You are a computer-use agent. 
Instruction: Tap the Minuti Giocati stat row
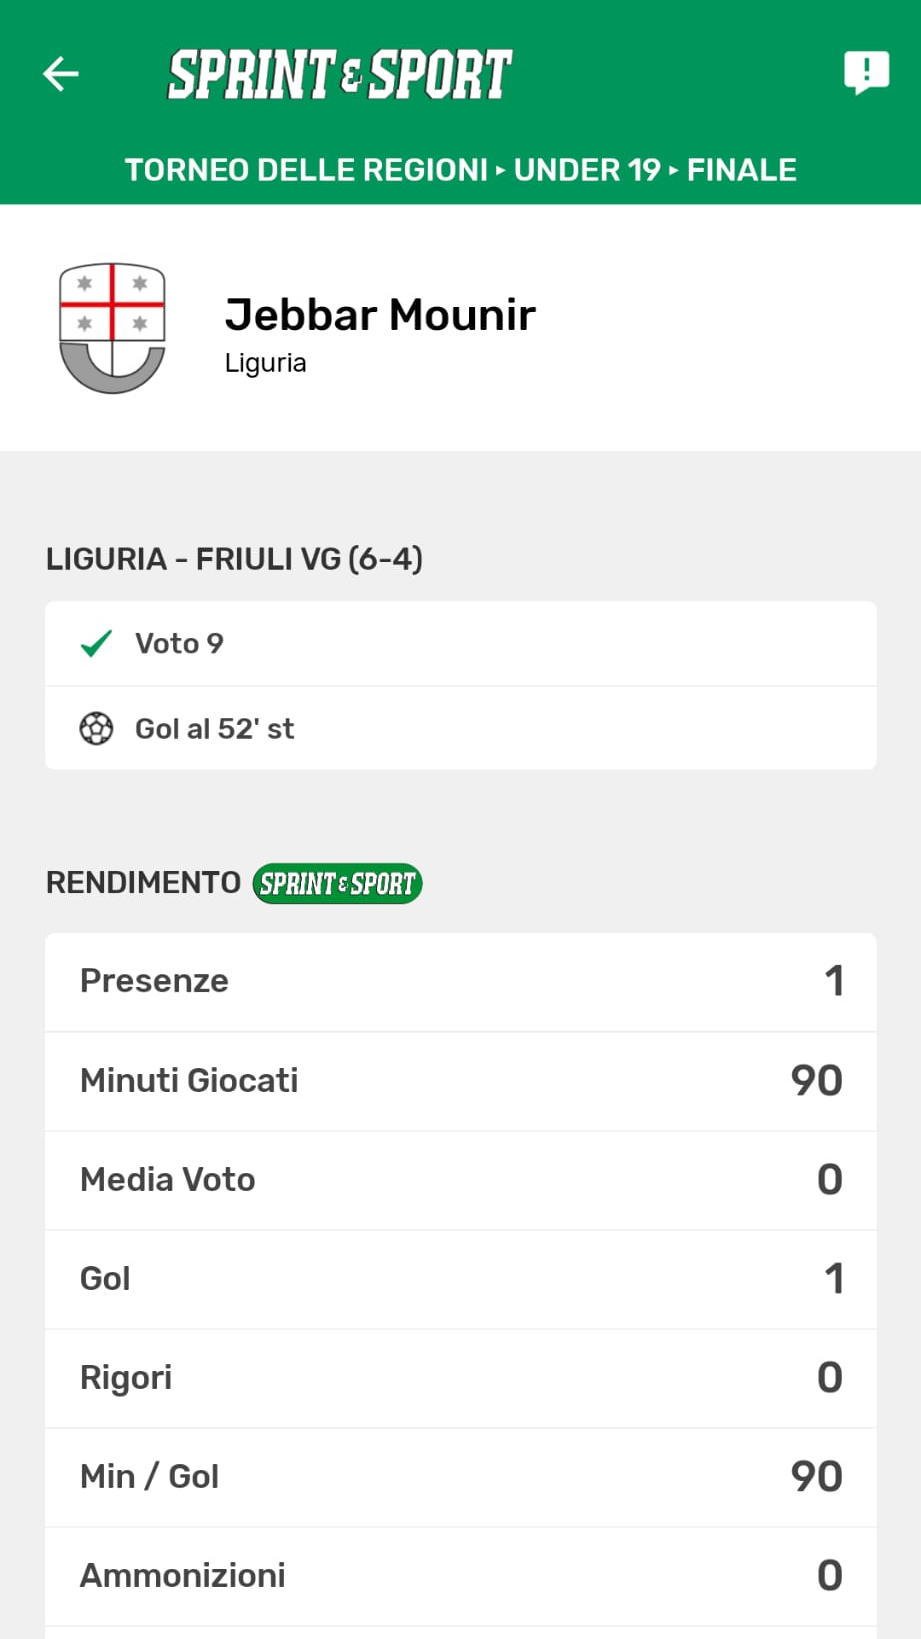(460, 1080)
